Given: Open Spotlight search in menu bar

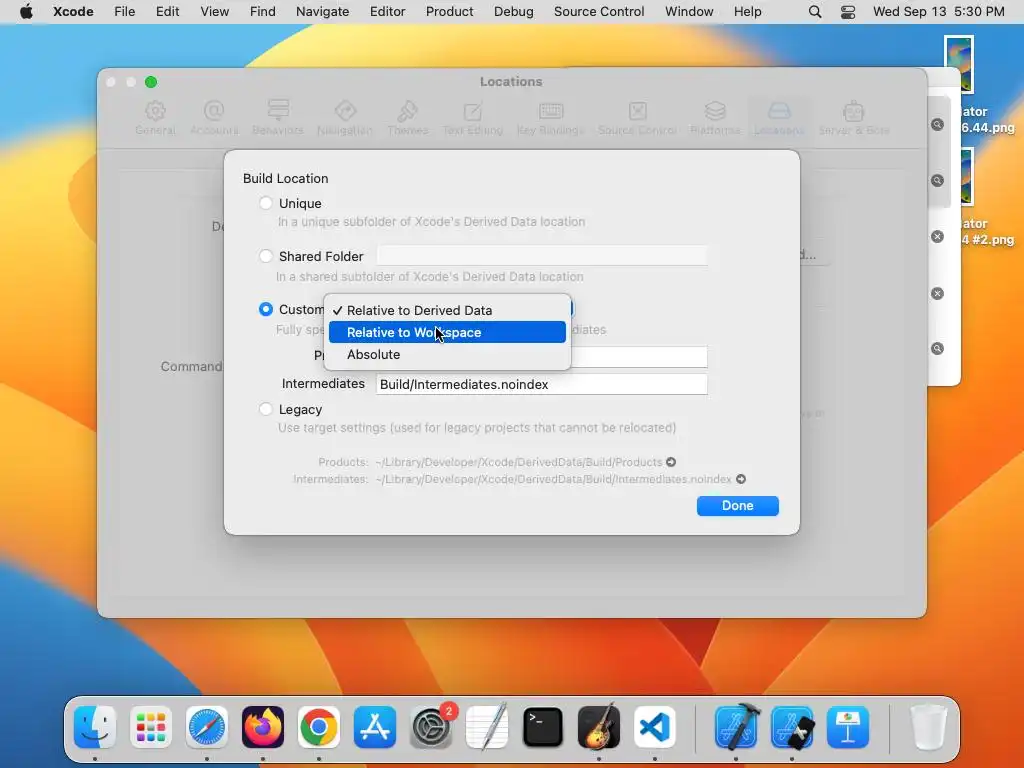Looking at the screenshot, I should coord(814,12).
